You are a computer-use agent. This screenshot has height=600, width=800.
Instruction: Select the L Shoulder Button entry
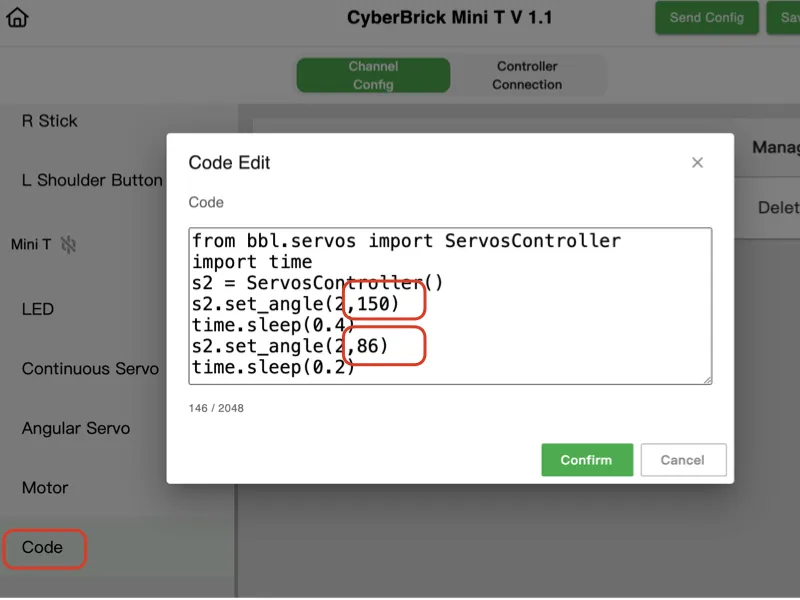92,181
